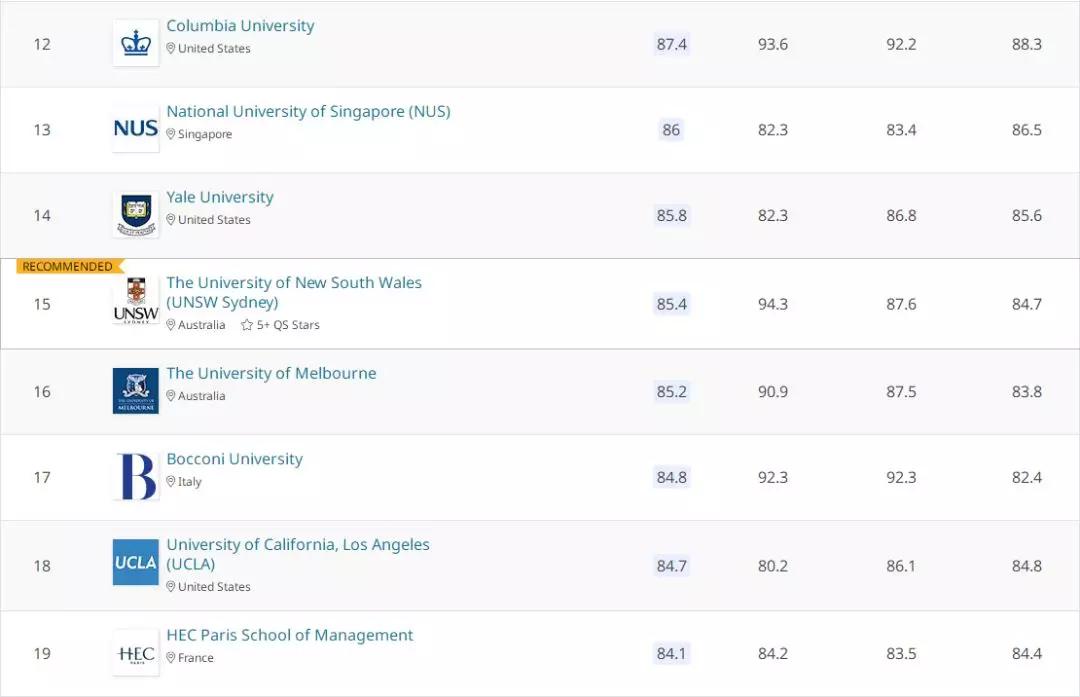The image size is (1080, 697).
Task: Click the NUS logo icon
Action: [135, 129]
